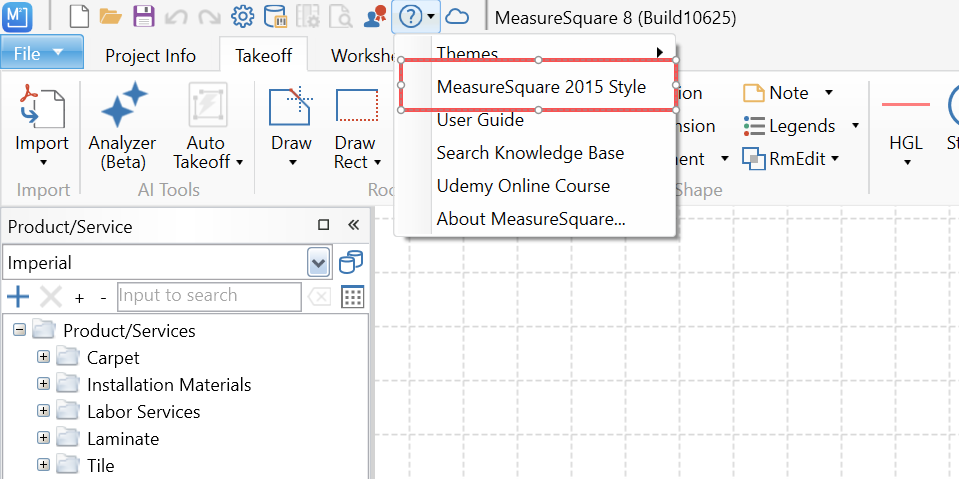The height and width of the screenshot is (479, 959).
Task: Toggle grid view icon beside search
Action: (353, 297)
